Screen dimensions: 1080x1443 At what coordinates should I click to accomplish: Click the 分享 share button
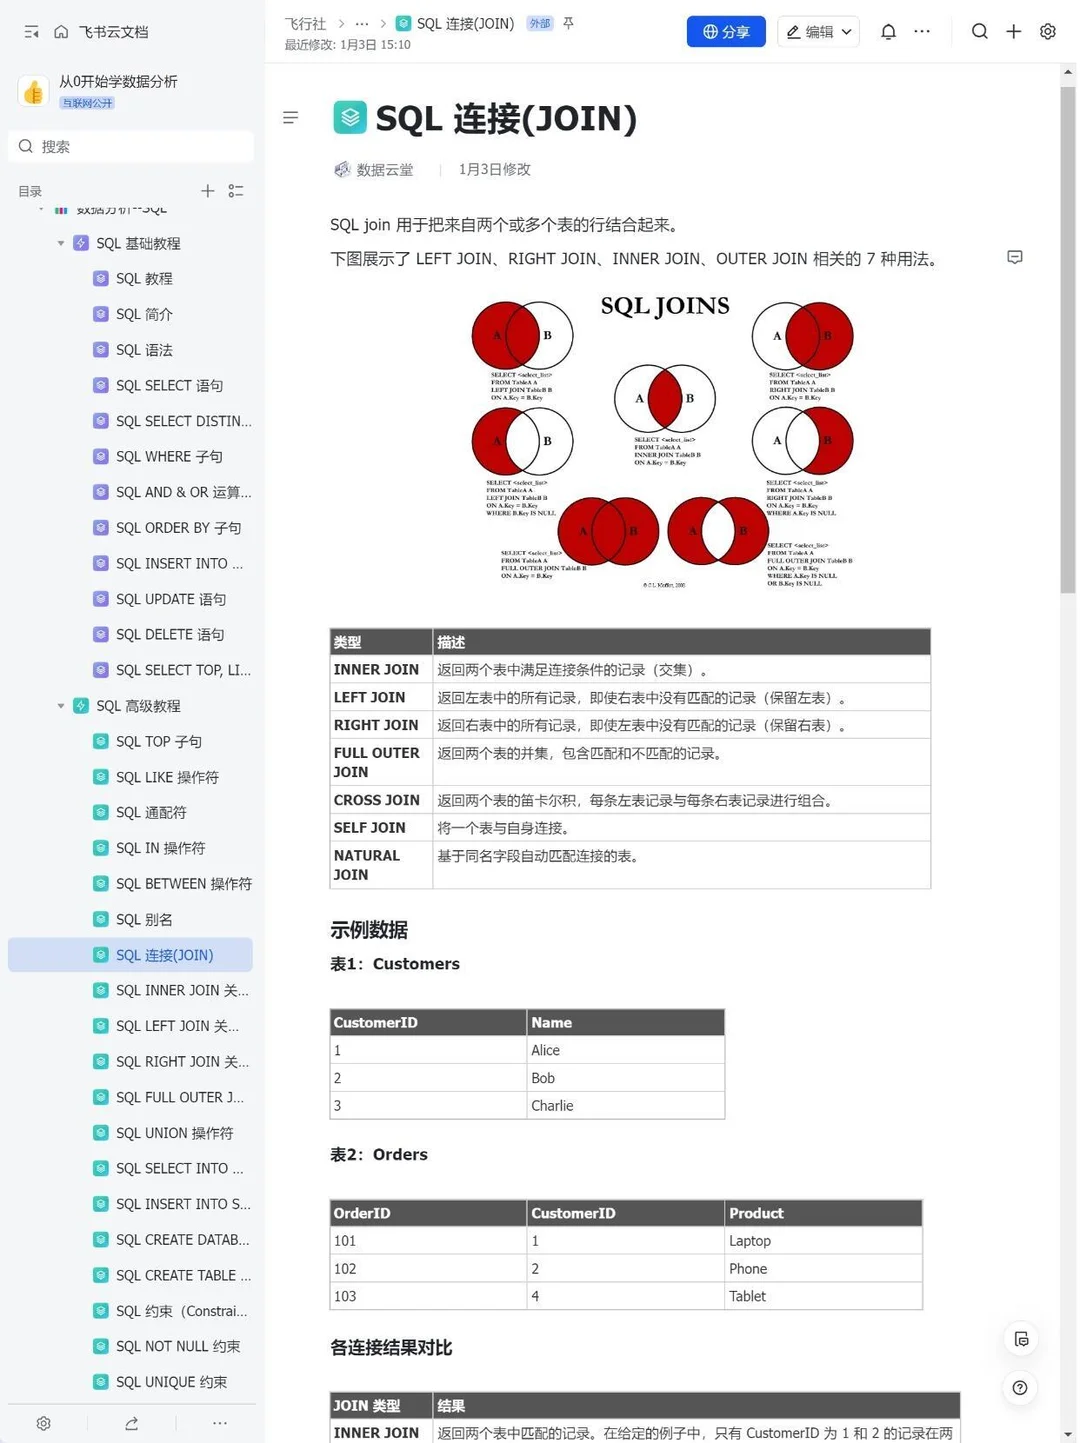coord(726,31)
